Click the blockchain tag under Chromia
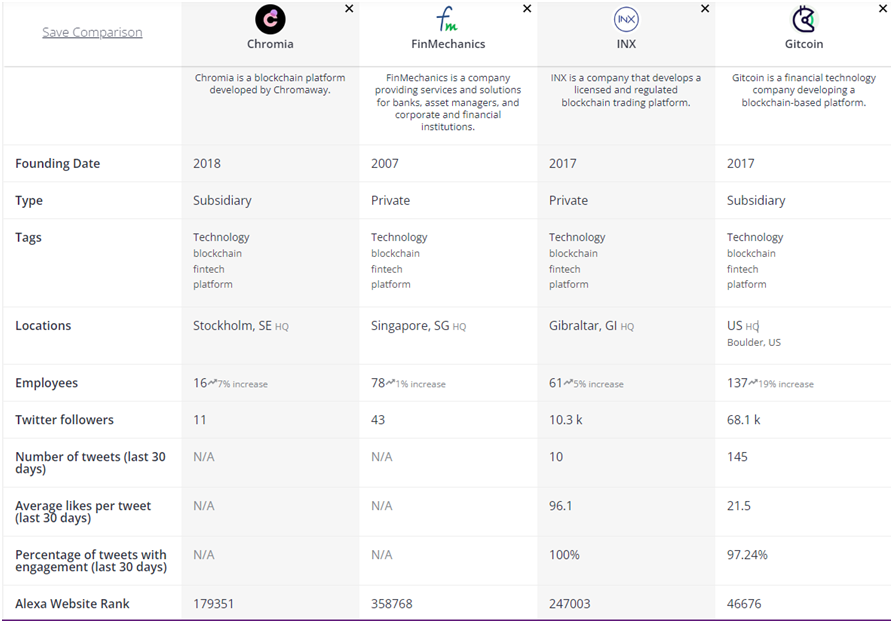 (217, 253)
